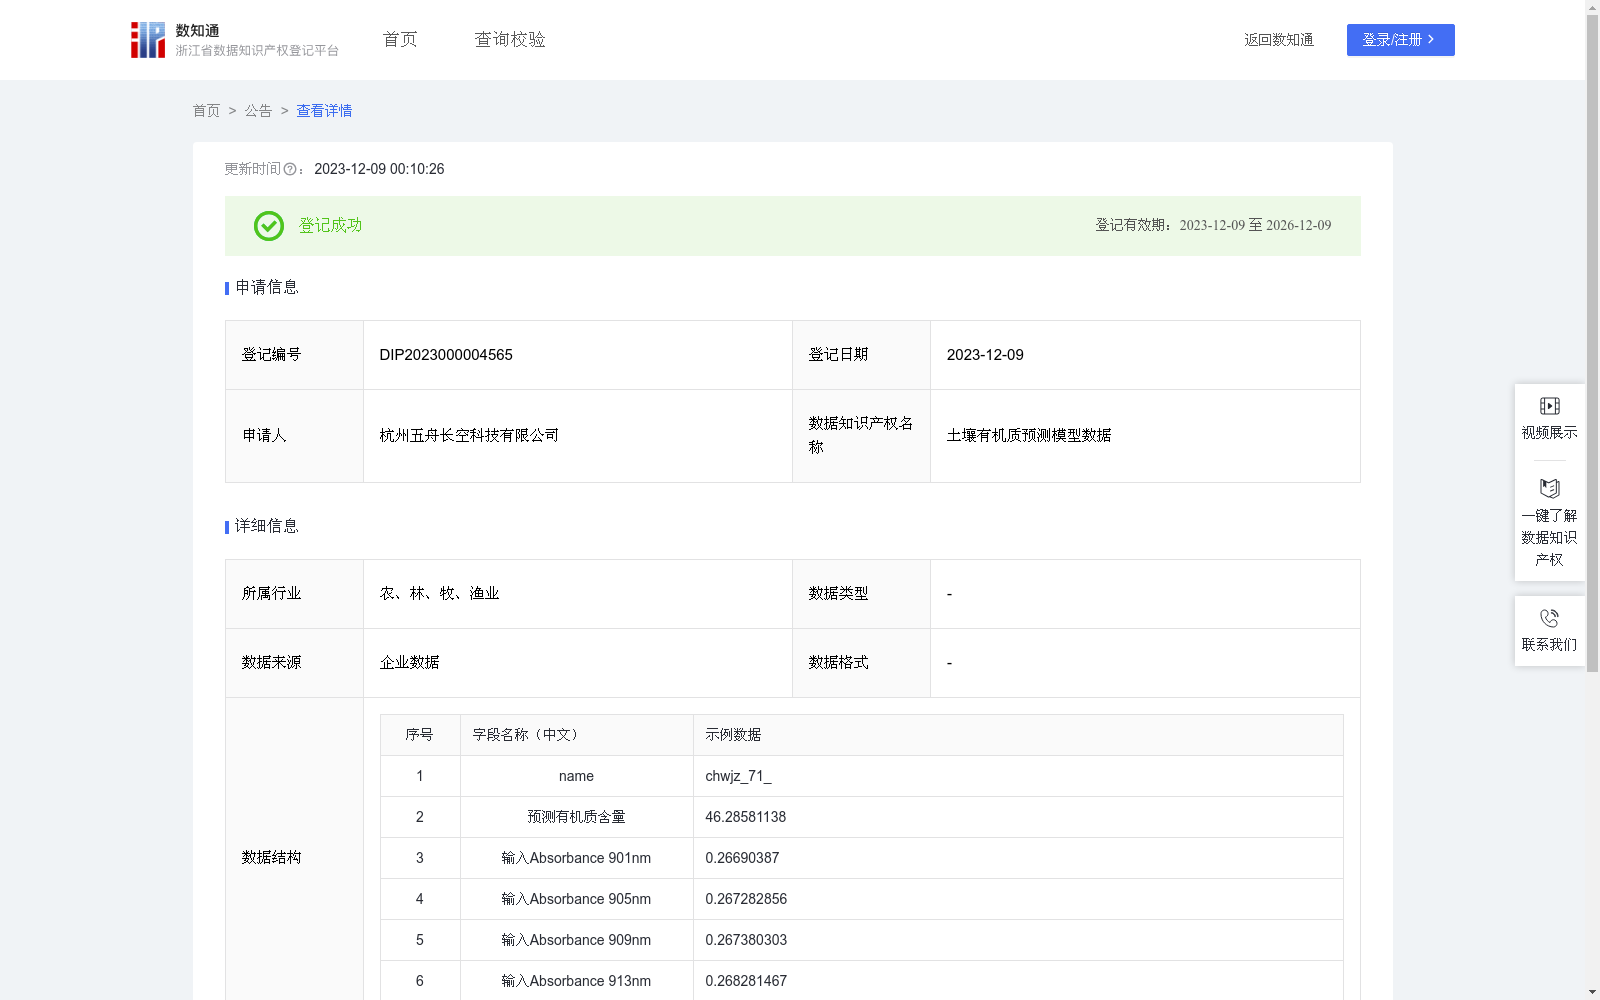The height and width of the screenshot is (1000, 1600).
Task: Click sample value 0.267380303
Action: pos(746,940)
